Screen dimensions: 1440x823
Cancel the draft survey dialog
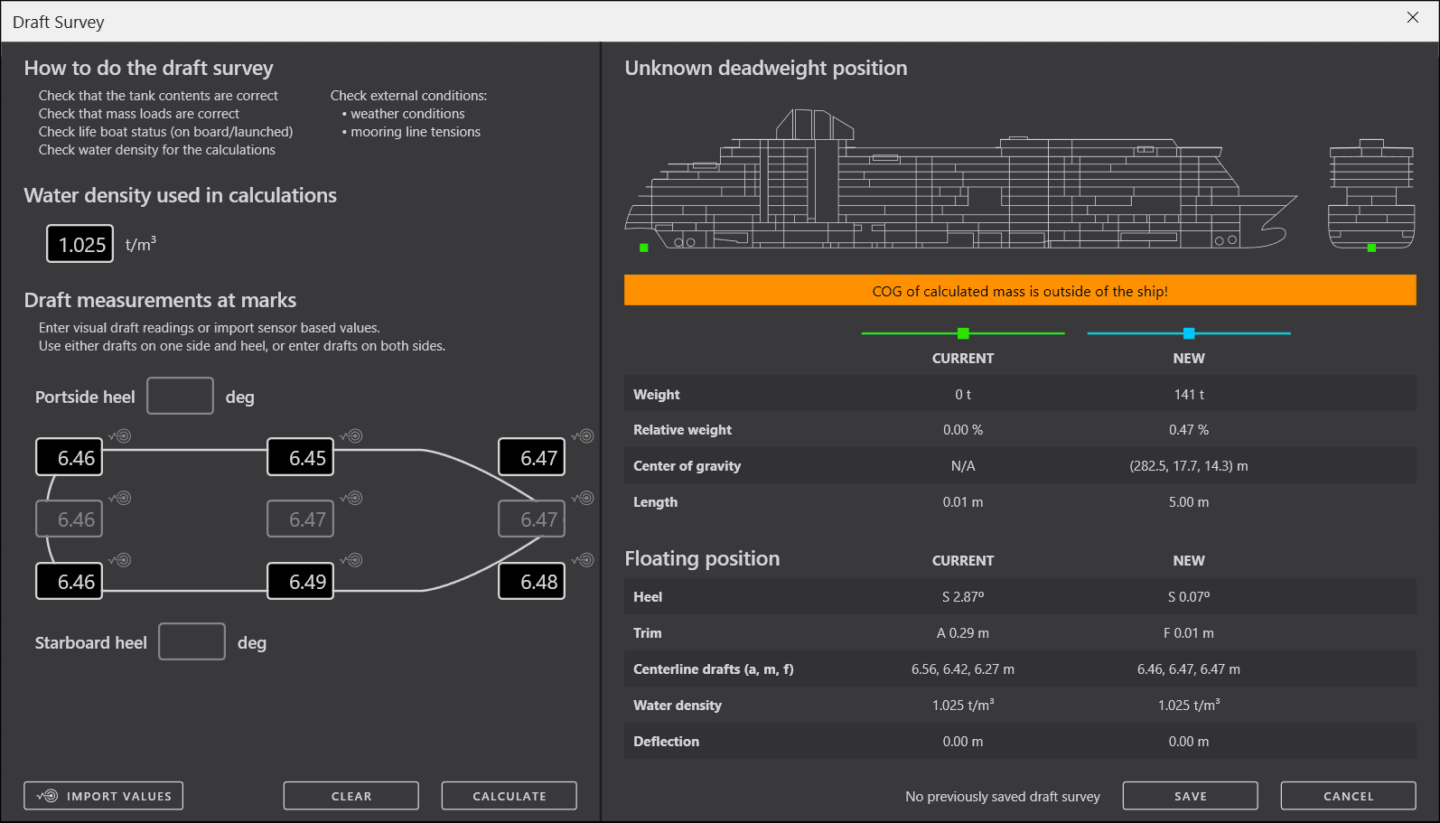pos(1348,796)
